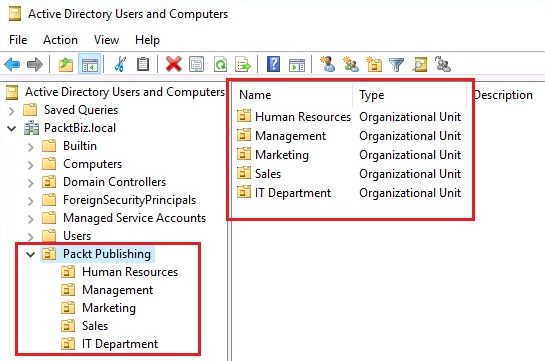The width and height of the screenshot is (545, 361).
Task: Collapse the PacktBiz.local domain node
Action: (x=11, y=129)
